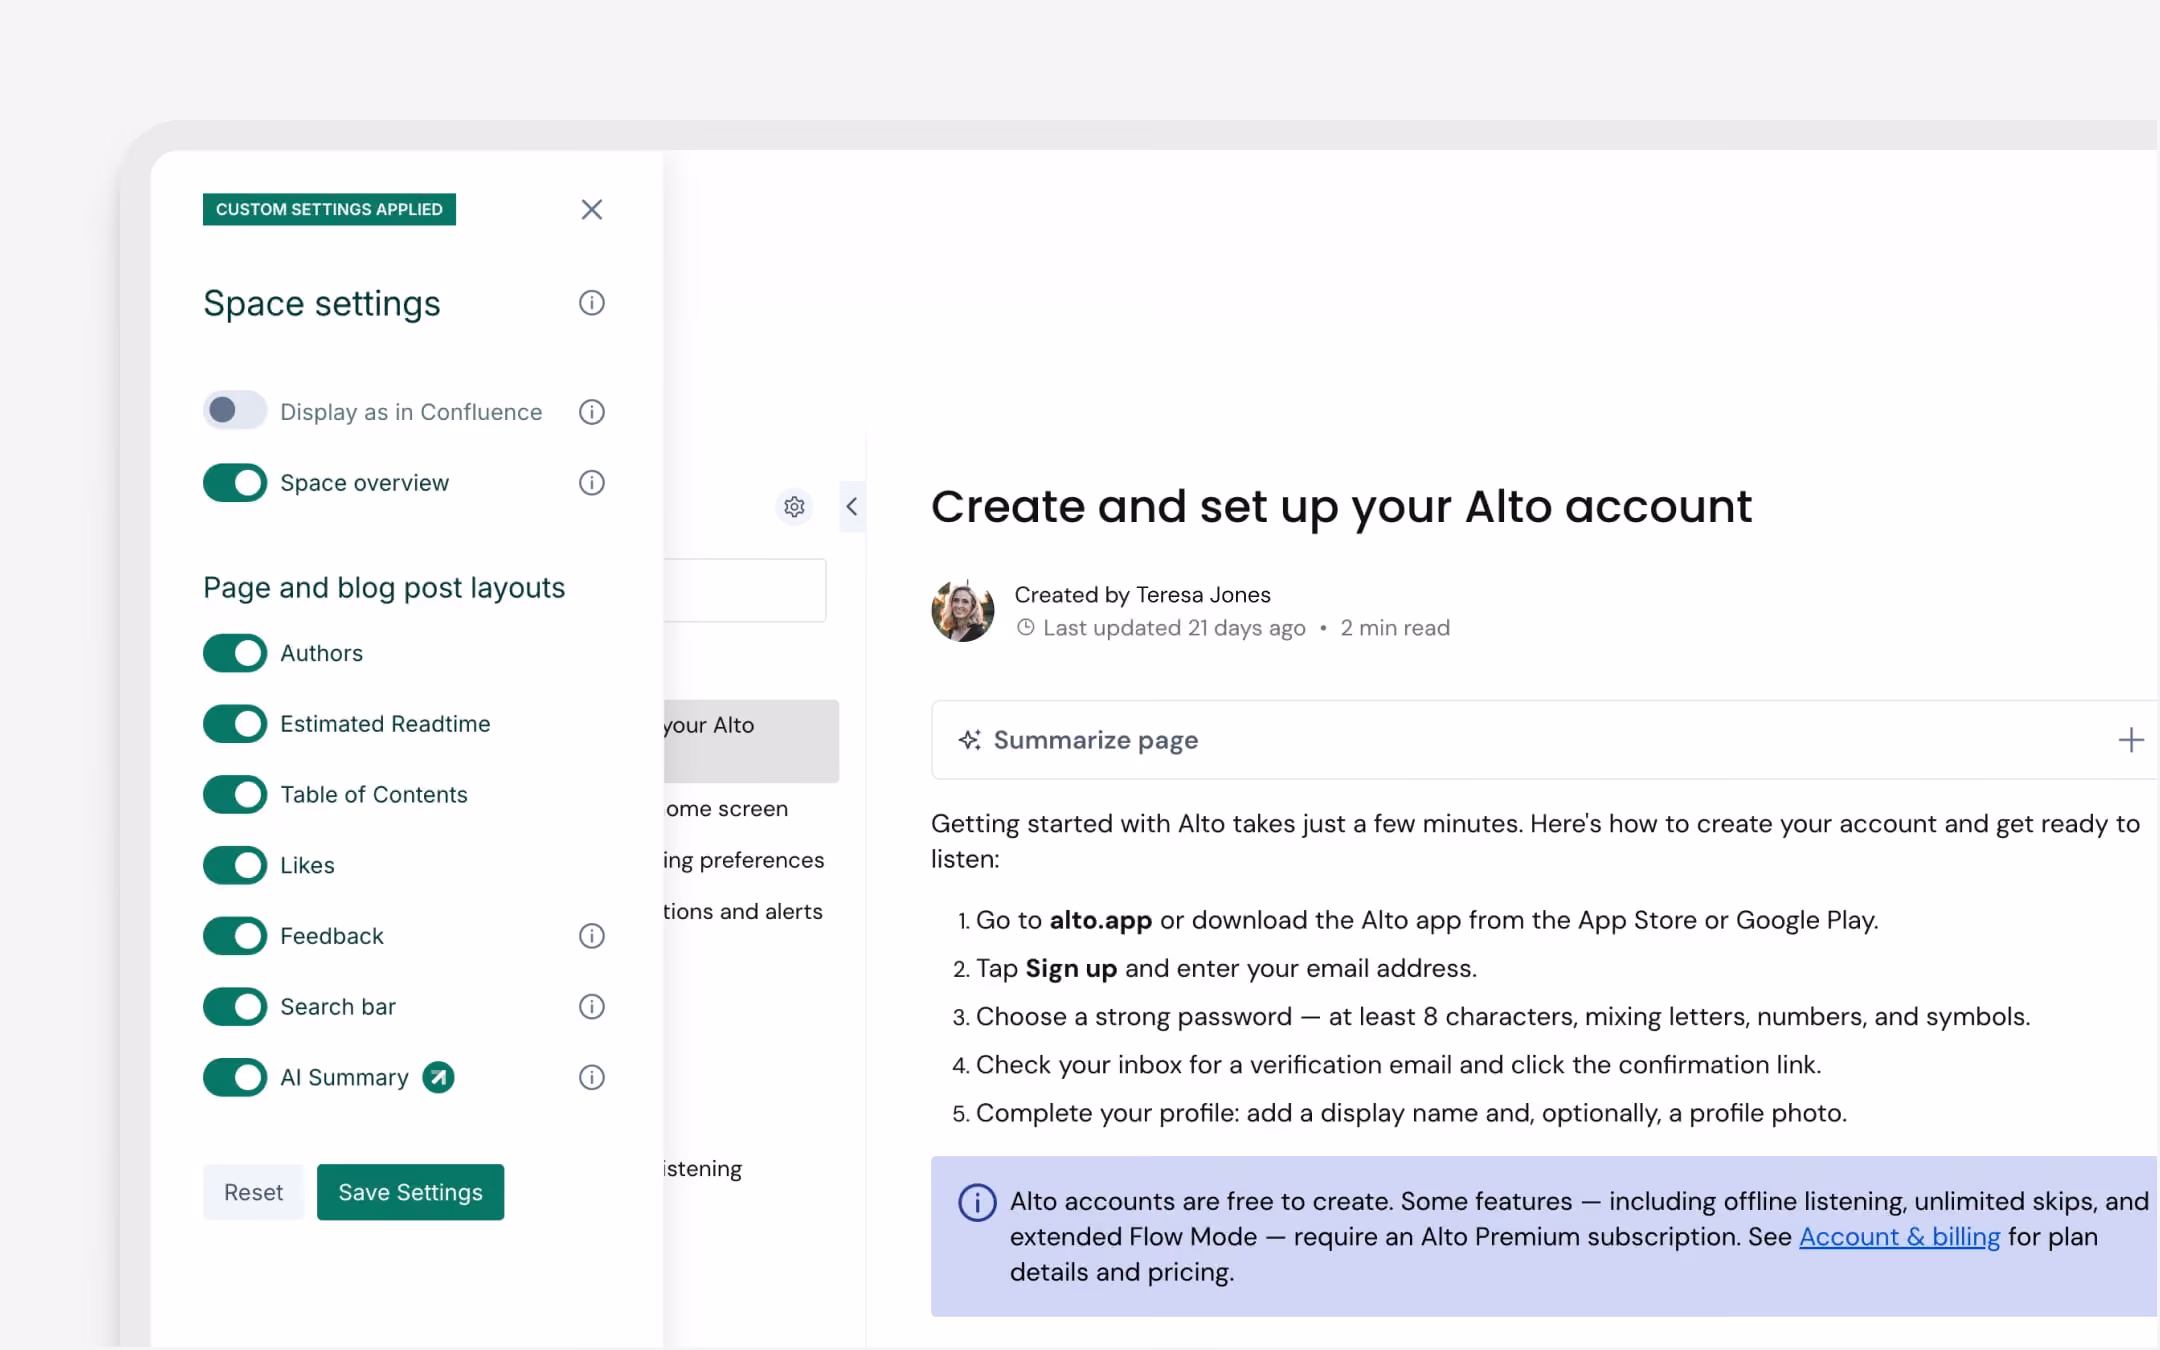2160x1350 pixels.
Task: Disable the Authors toggle
Action: 235,653
